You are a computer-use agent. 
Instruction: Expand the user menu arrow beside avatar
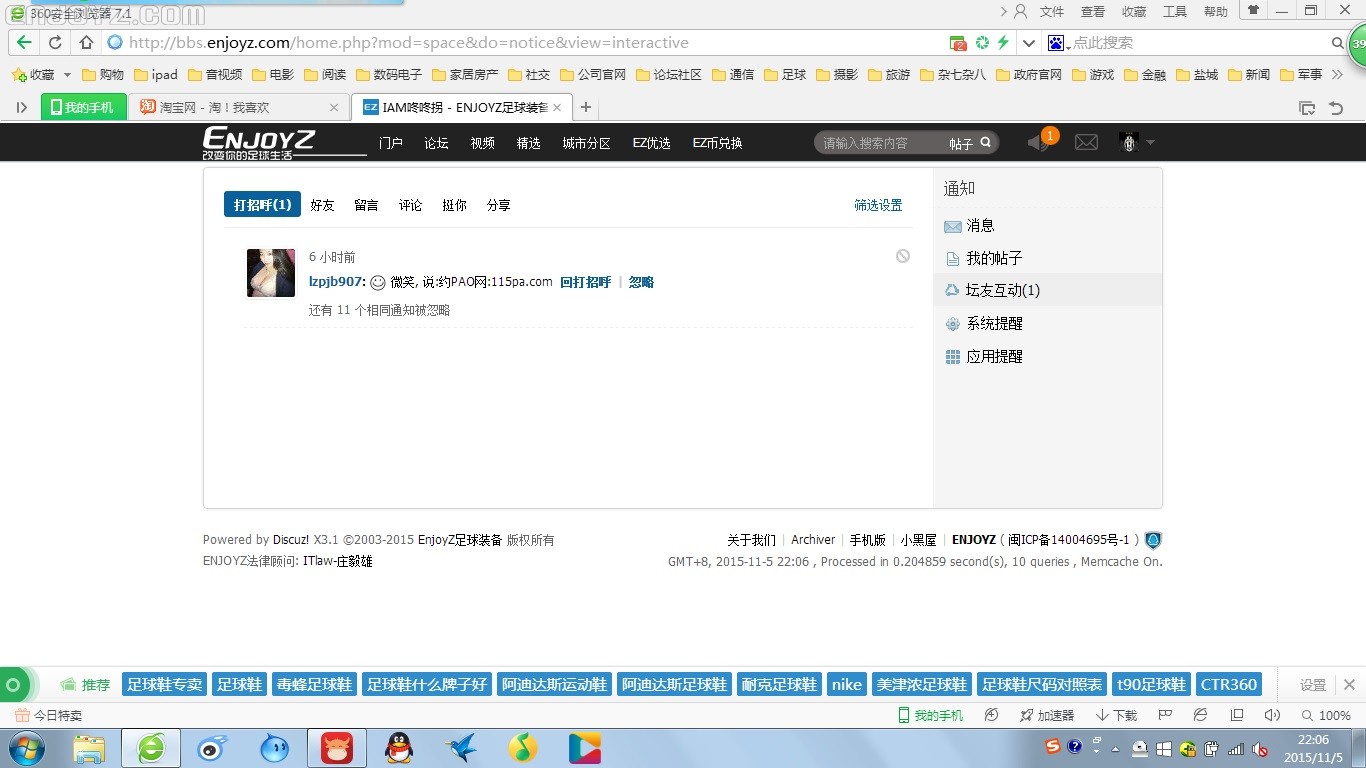(1150, 143)
